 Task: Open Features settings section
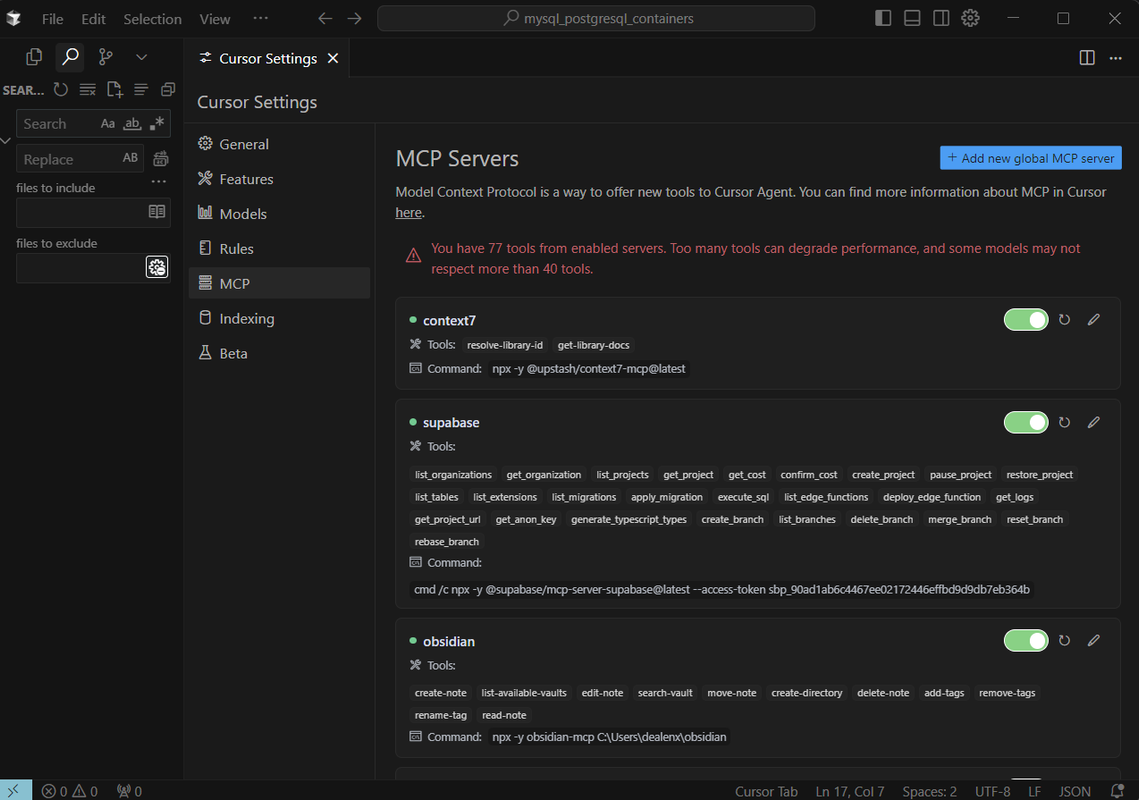click(x=279, y=179)
